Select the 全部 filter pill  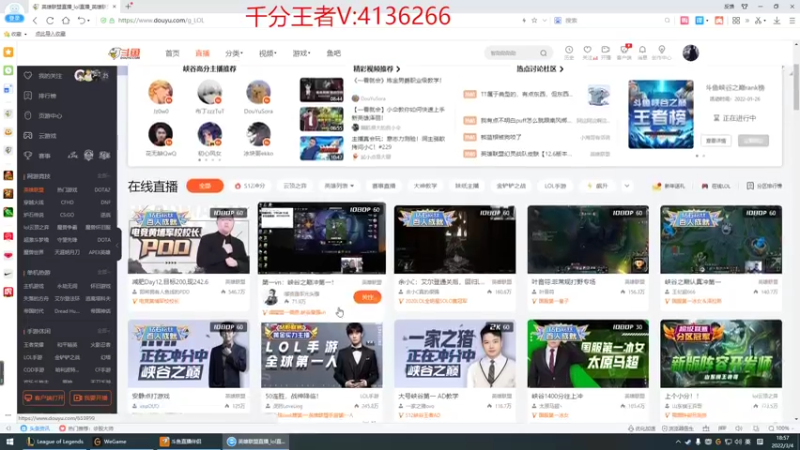pyautogui.click(x=205, y=186)
